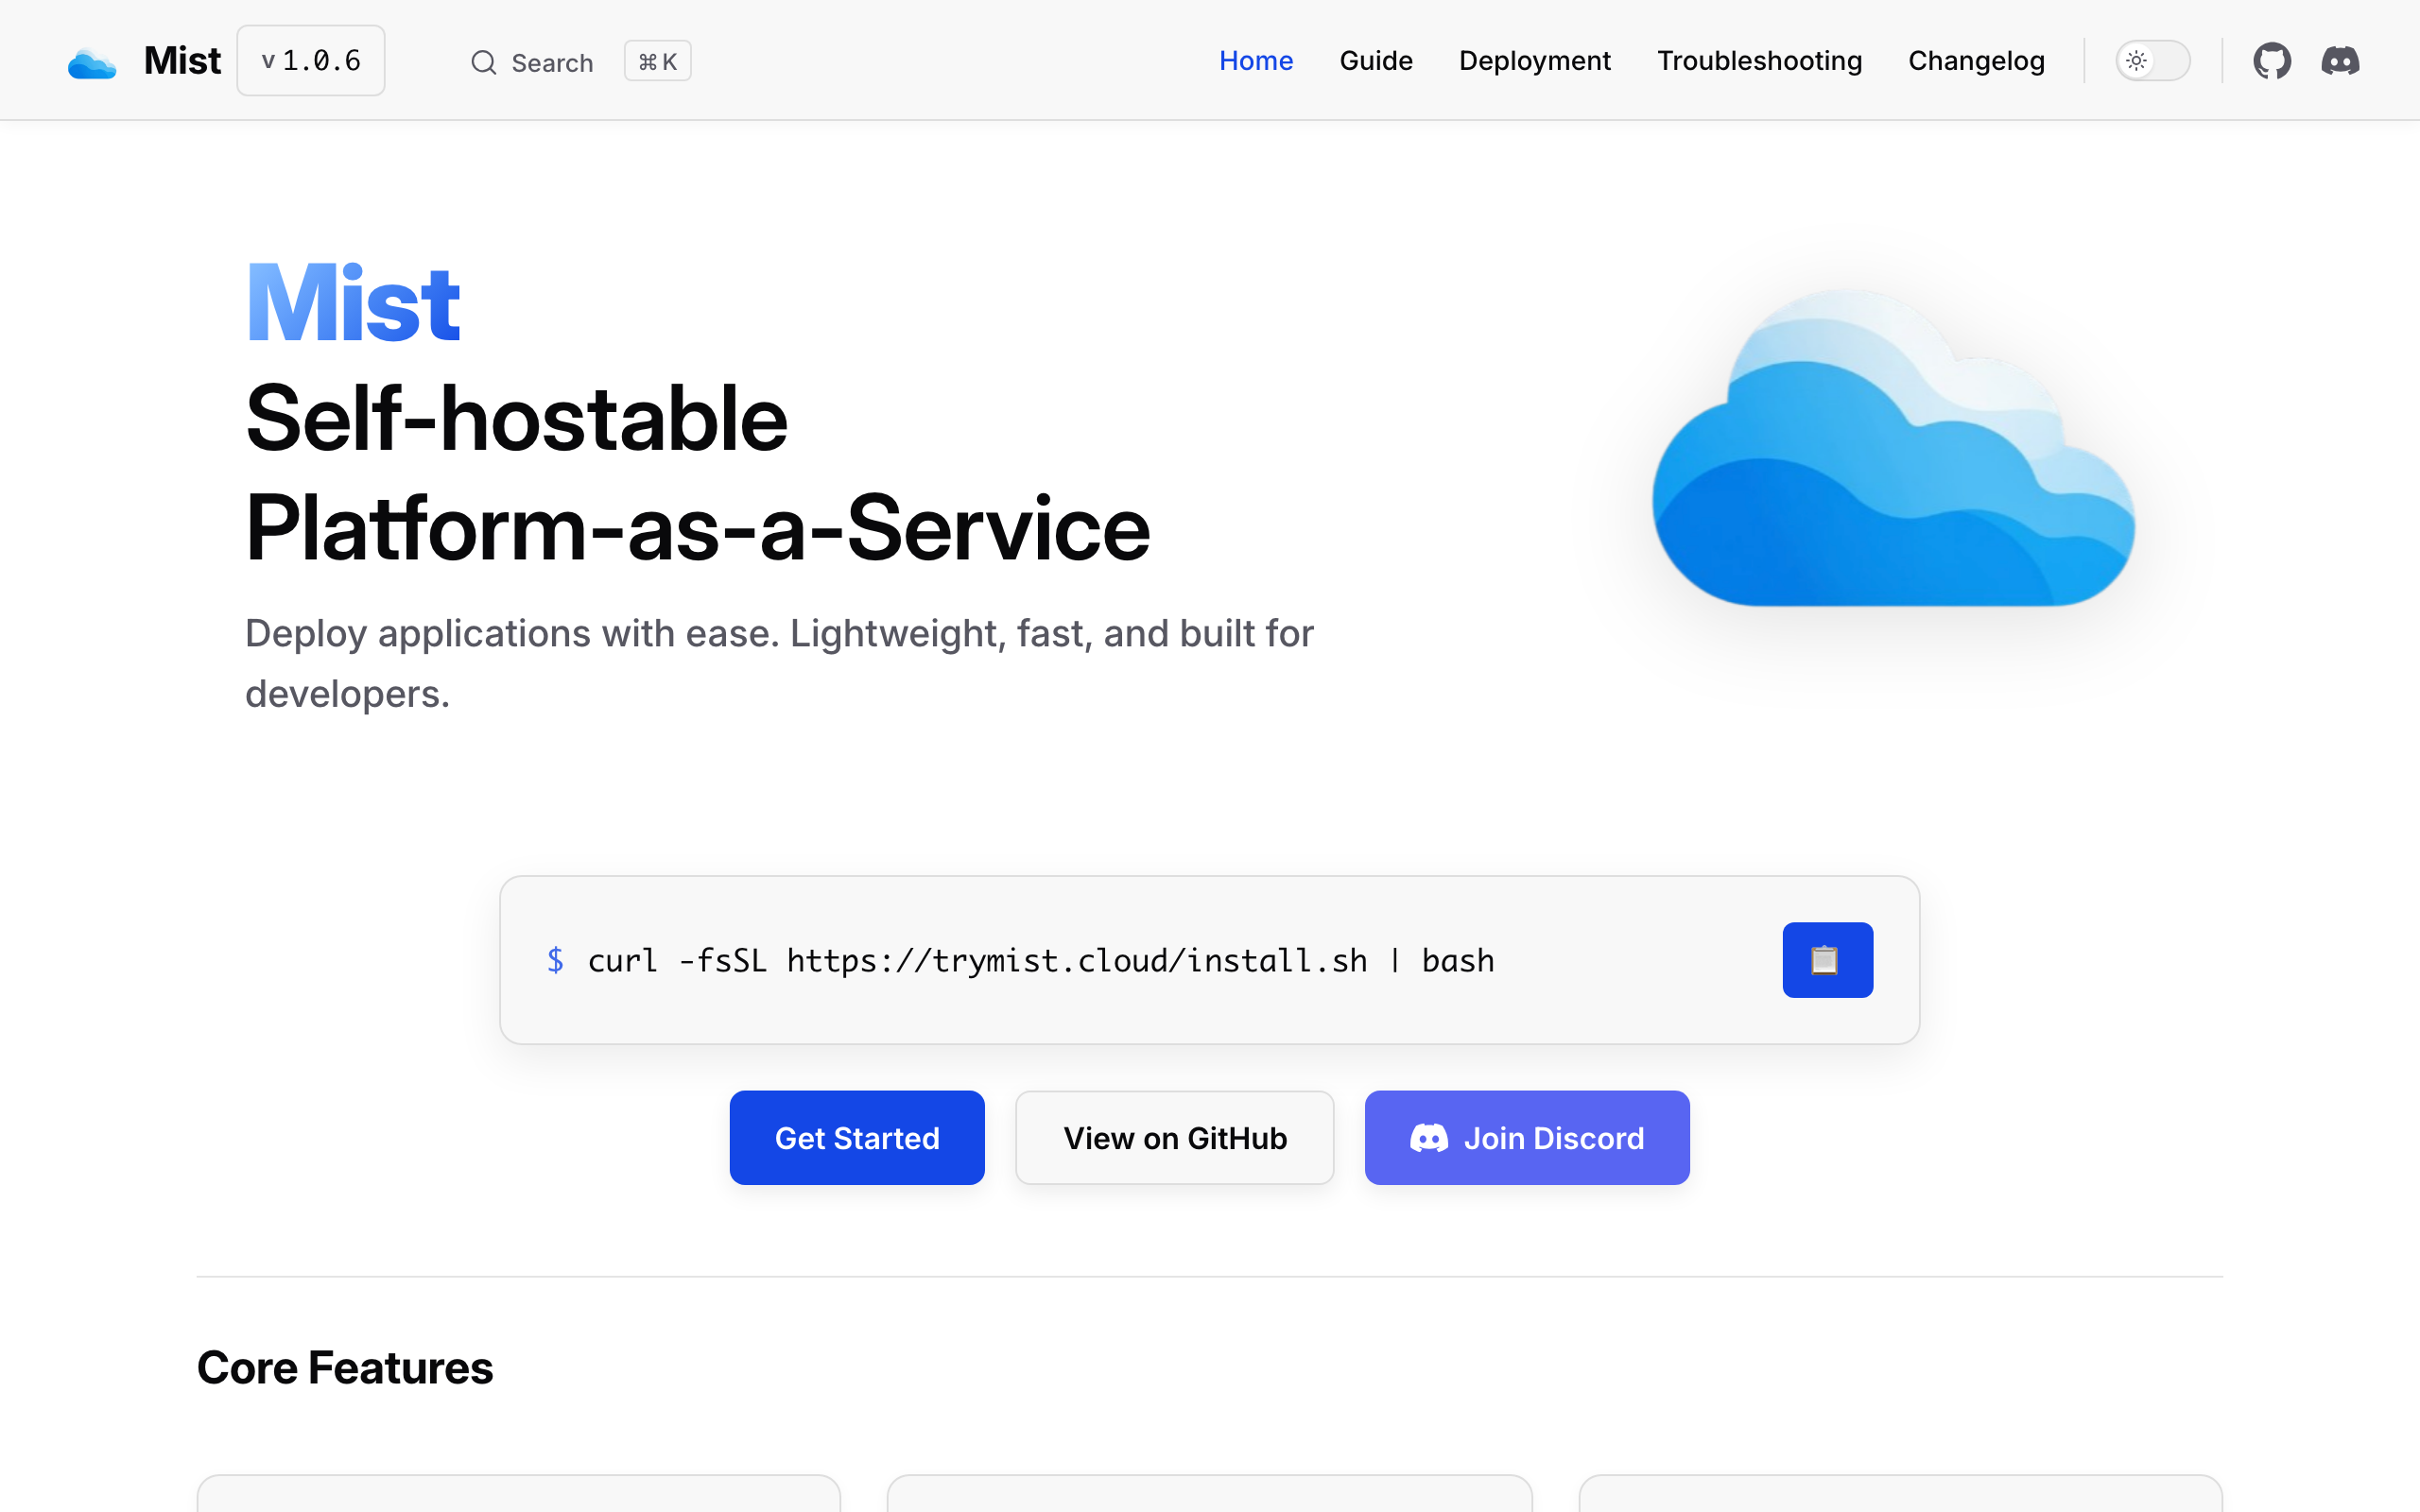Copy install command with clipboard button
Viewport: 2420px width, 1512px height.
coord(1826,959)
